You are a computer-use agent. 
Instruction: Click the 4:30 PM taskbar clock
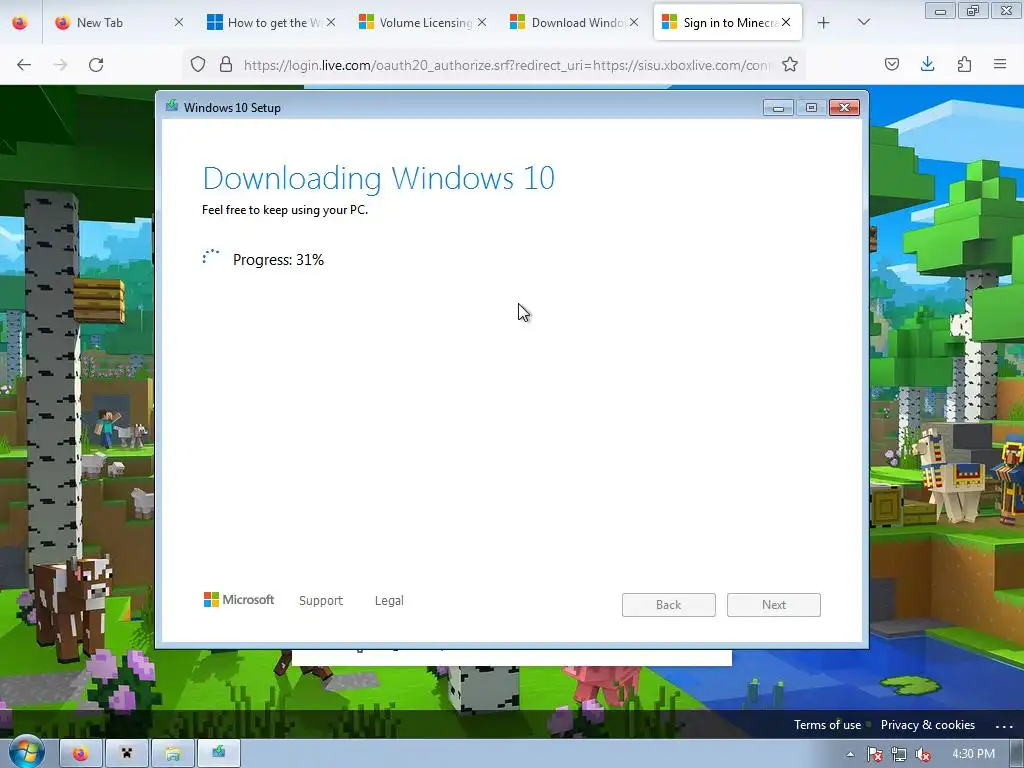(x=973, y=754)
